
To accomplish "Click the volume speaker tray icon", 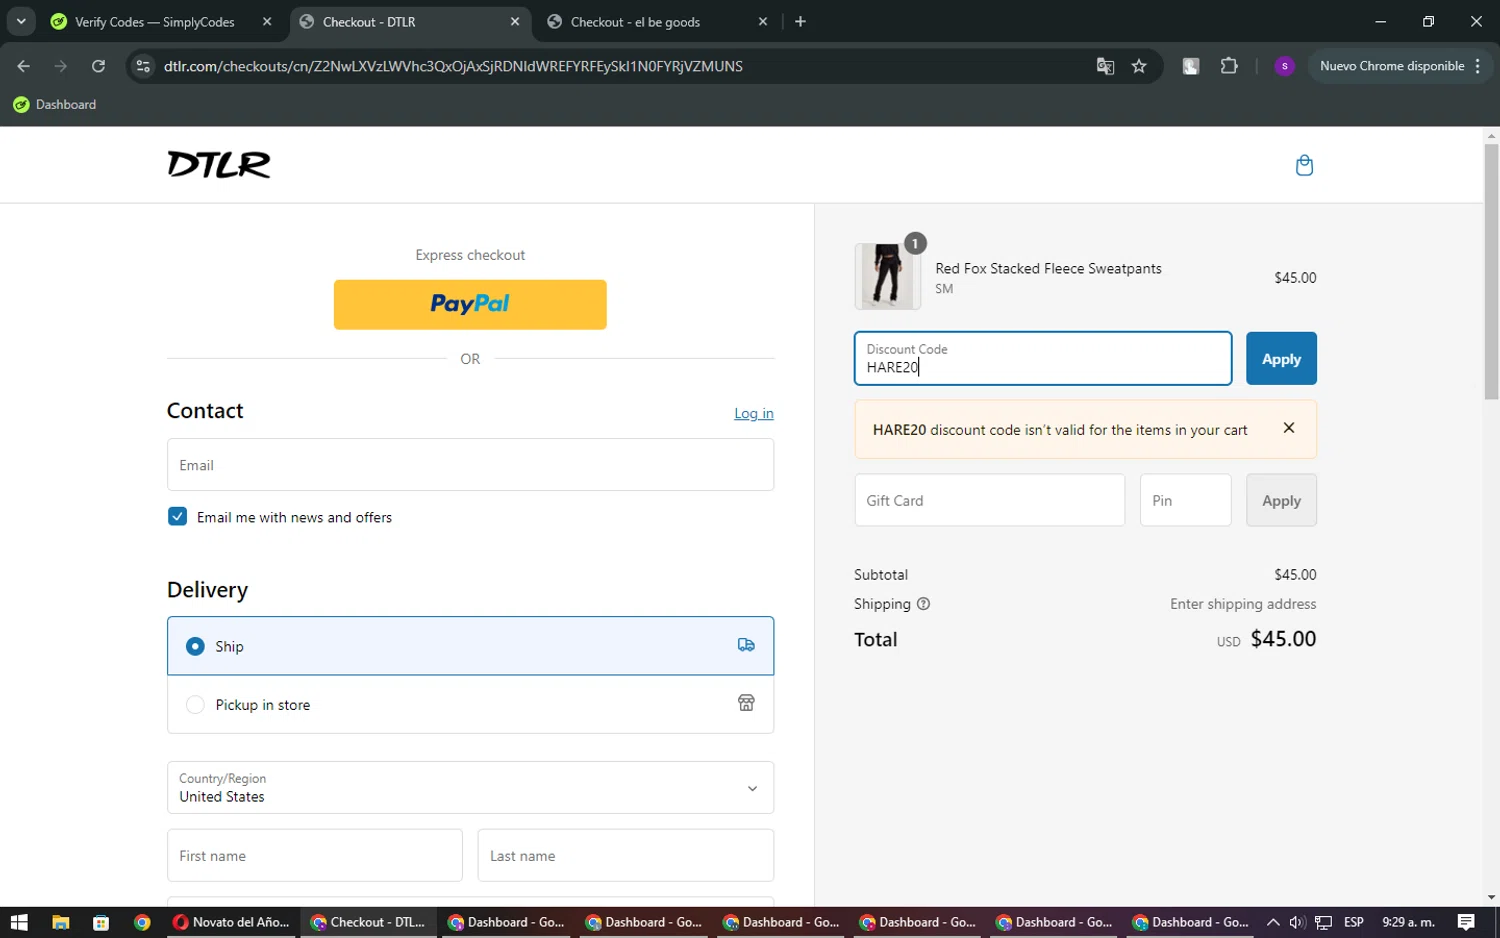I will click(x=1297, y=922).
